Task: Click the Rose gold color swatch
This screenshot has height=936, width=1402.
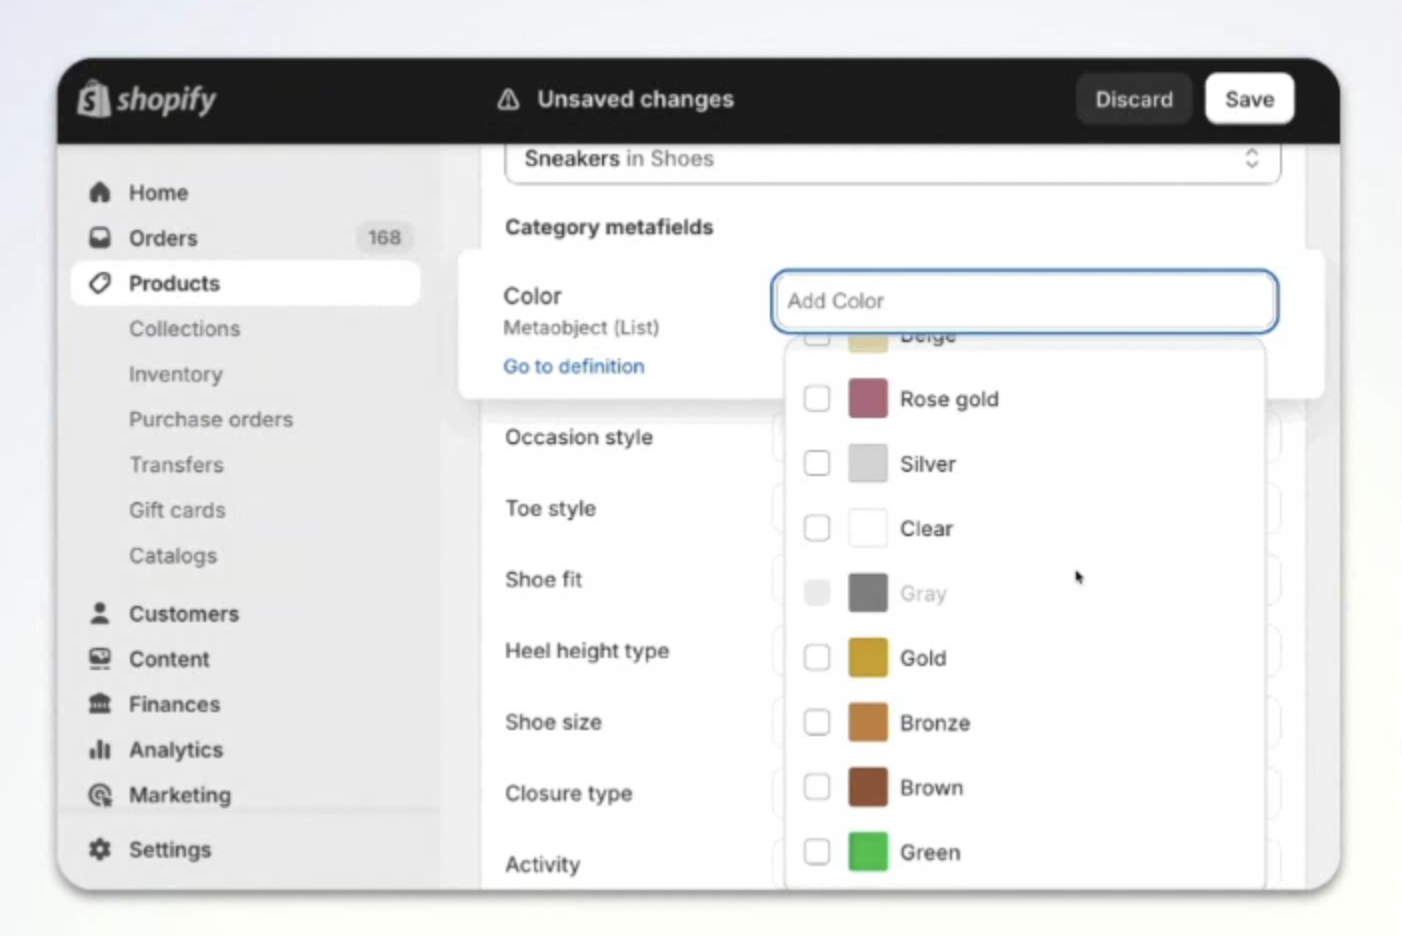Action: [x=868, y=398]
